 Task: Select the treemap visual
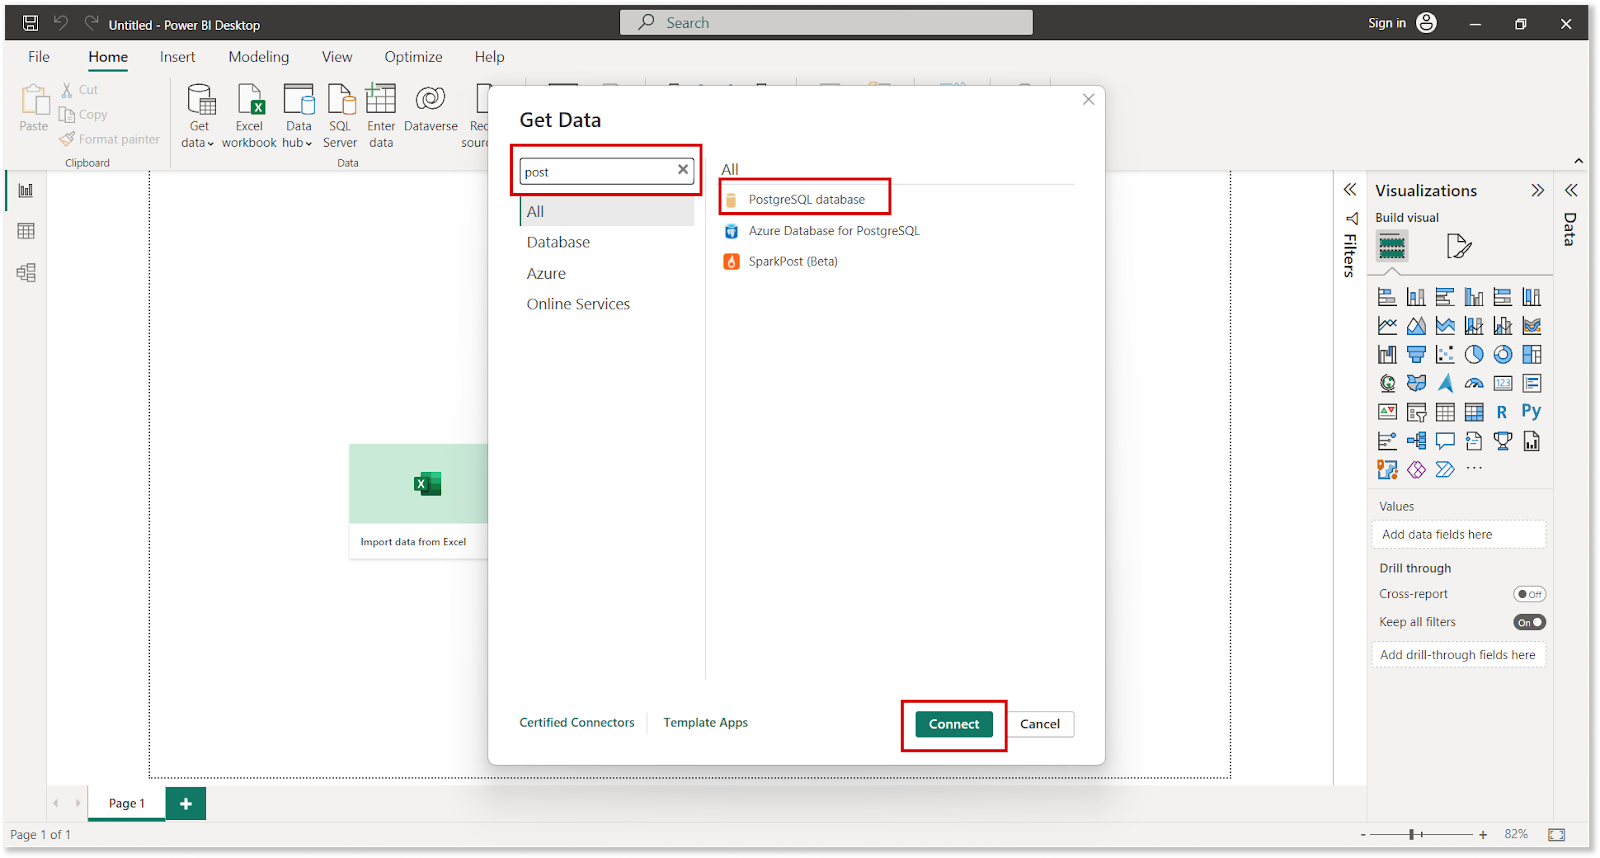pos(1532,355)
